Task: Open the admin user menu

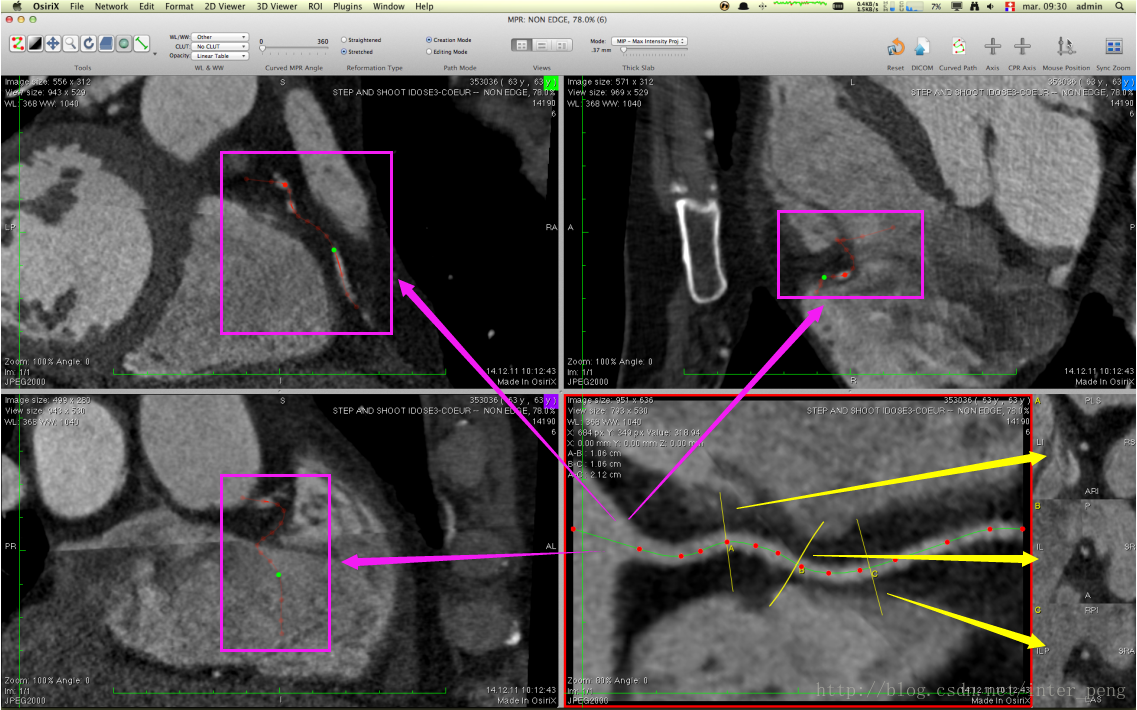Action: (1089, 7)
